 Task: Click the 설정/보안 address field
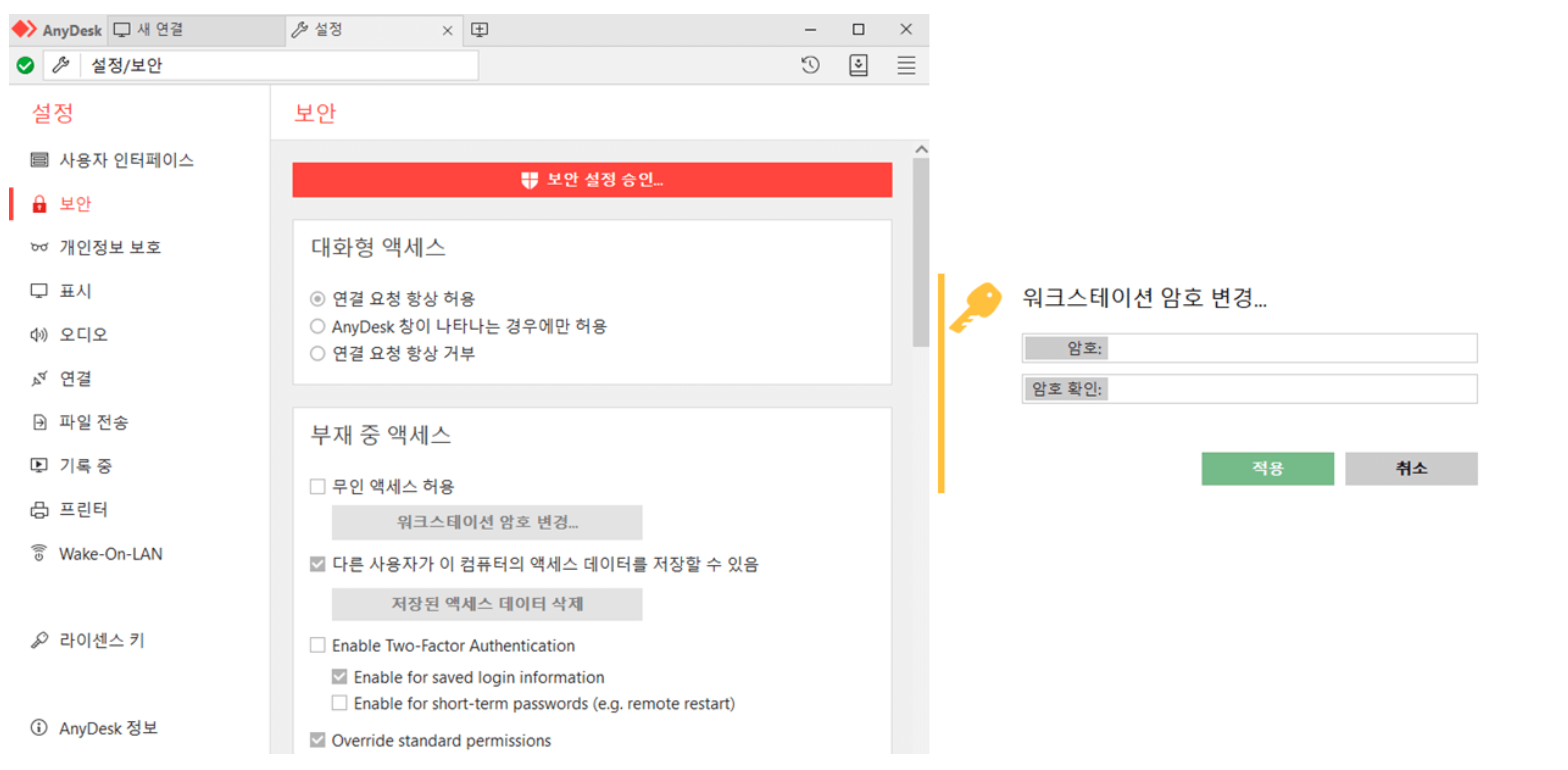(278, 66)
